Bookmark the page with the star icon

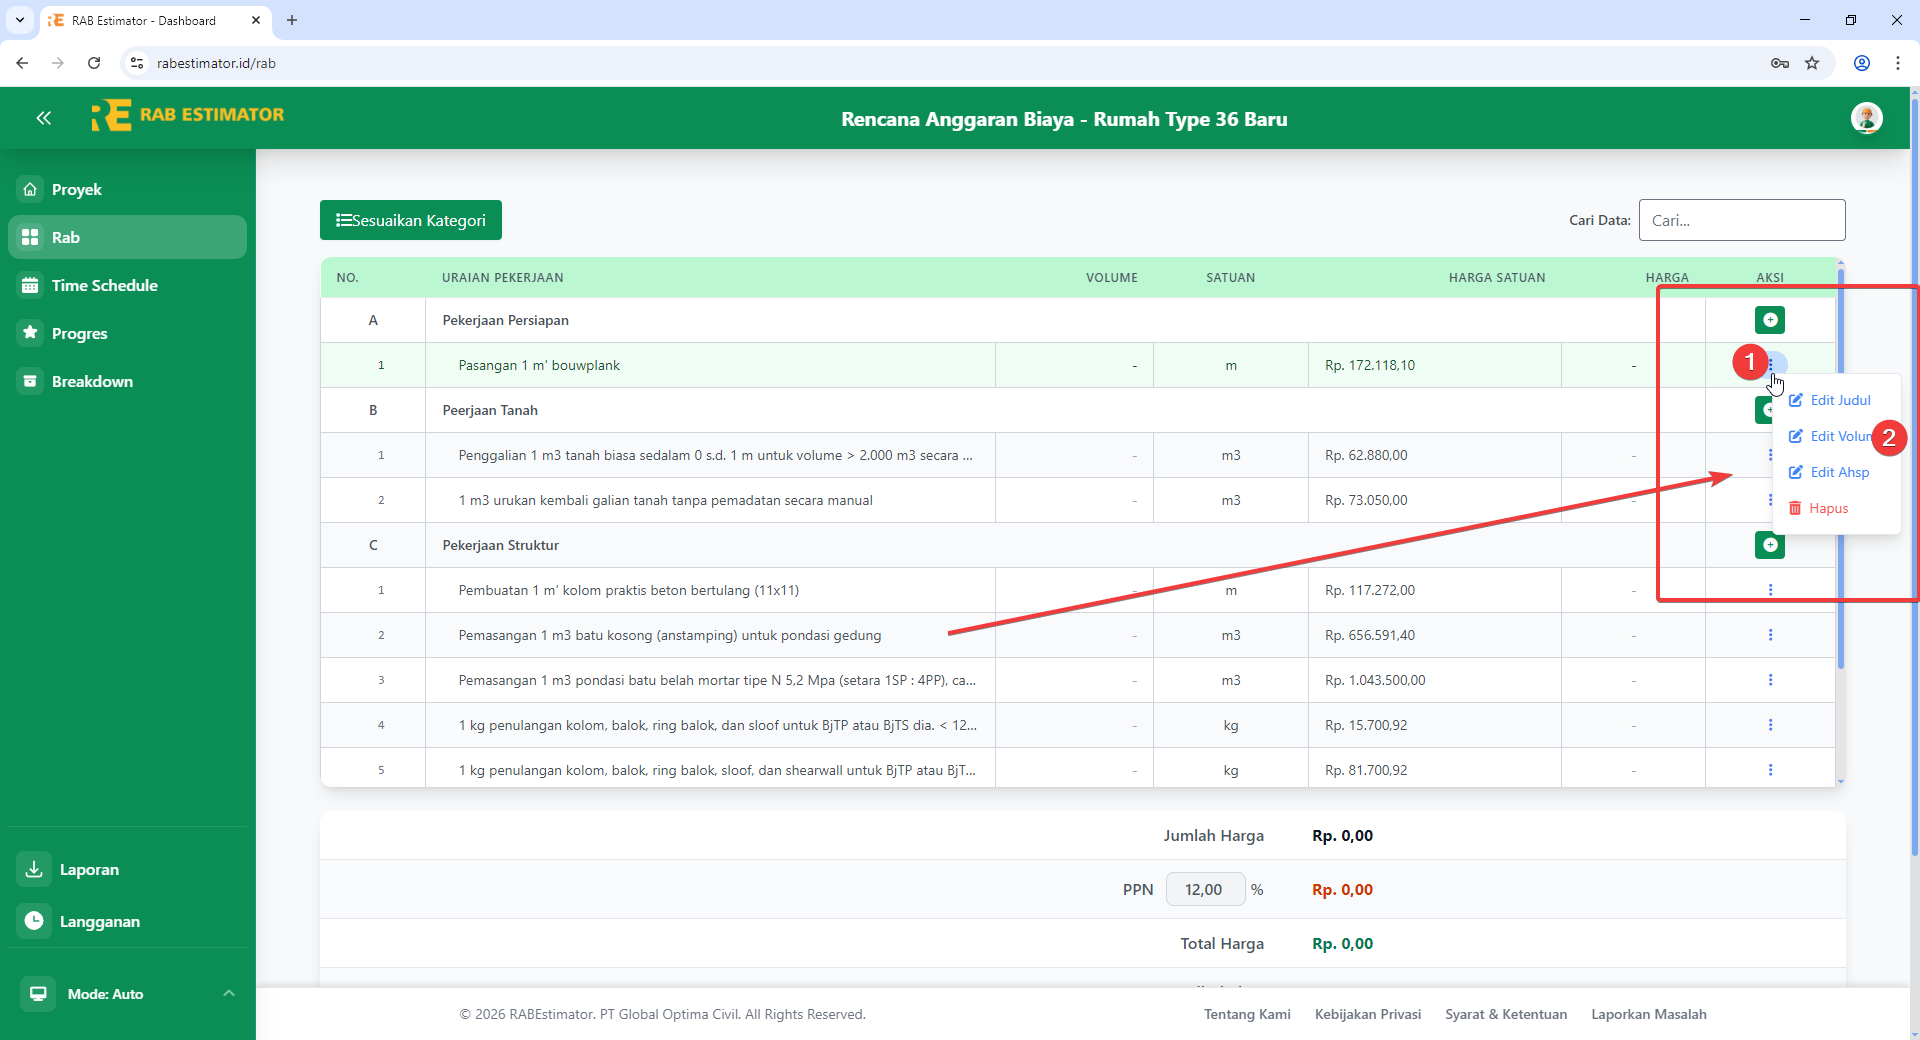[x=1812, y=62]
